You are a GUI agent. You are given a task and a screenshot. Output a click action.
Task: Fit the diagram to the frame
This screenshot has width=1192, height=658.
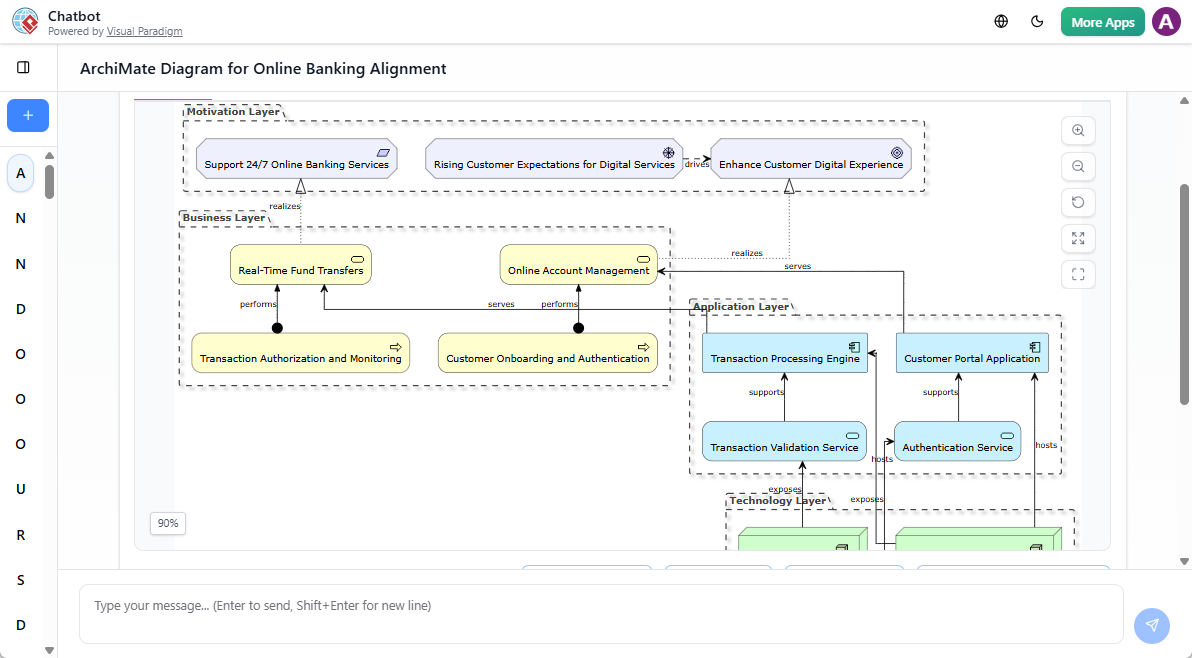(1077, 274)
